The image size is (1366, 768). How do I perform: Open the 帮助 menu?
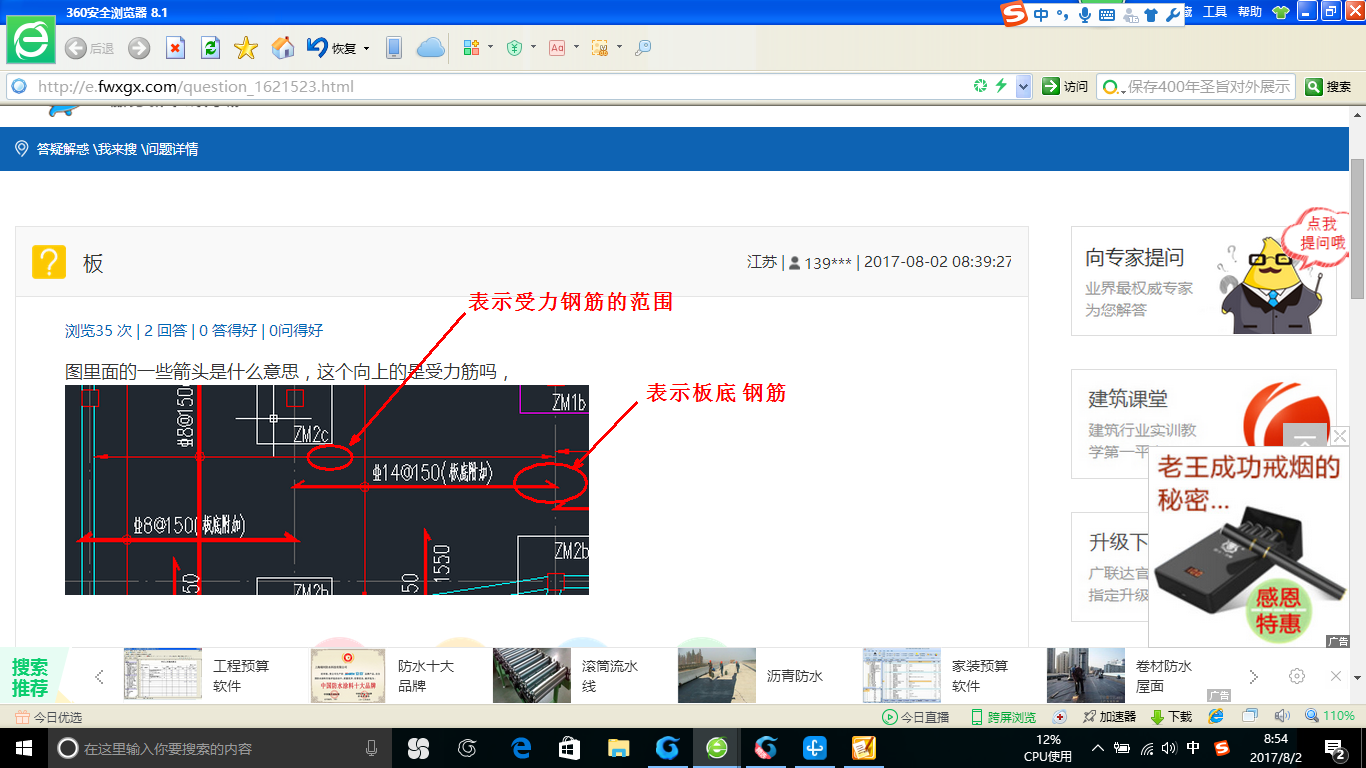click(x=1250, y=12)
